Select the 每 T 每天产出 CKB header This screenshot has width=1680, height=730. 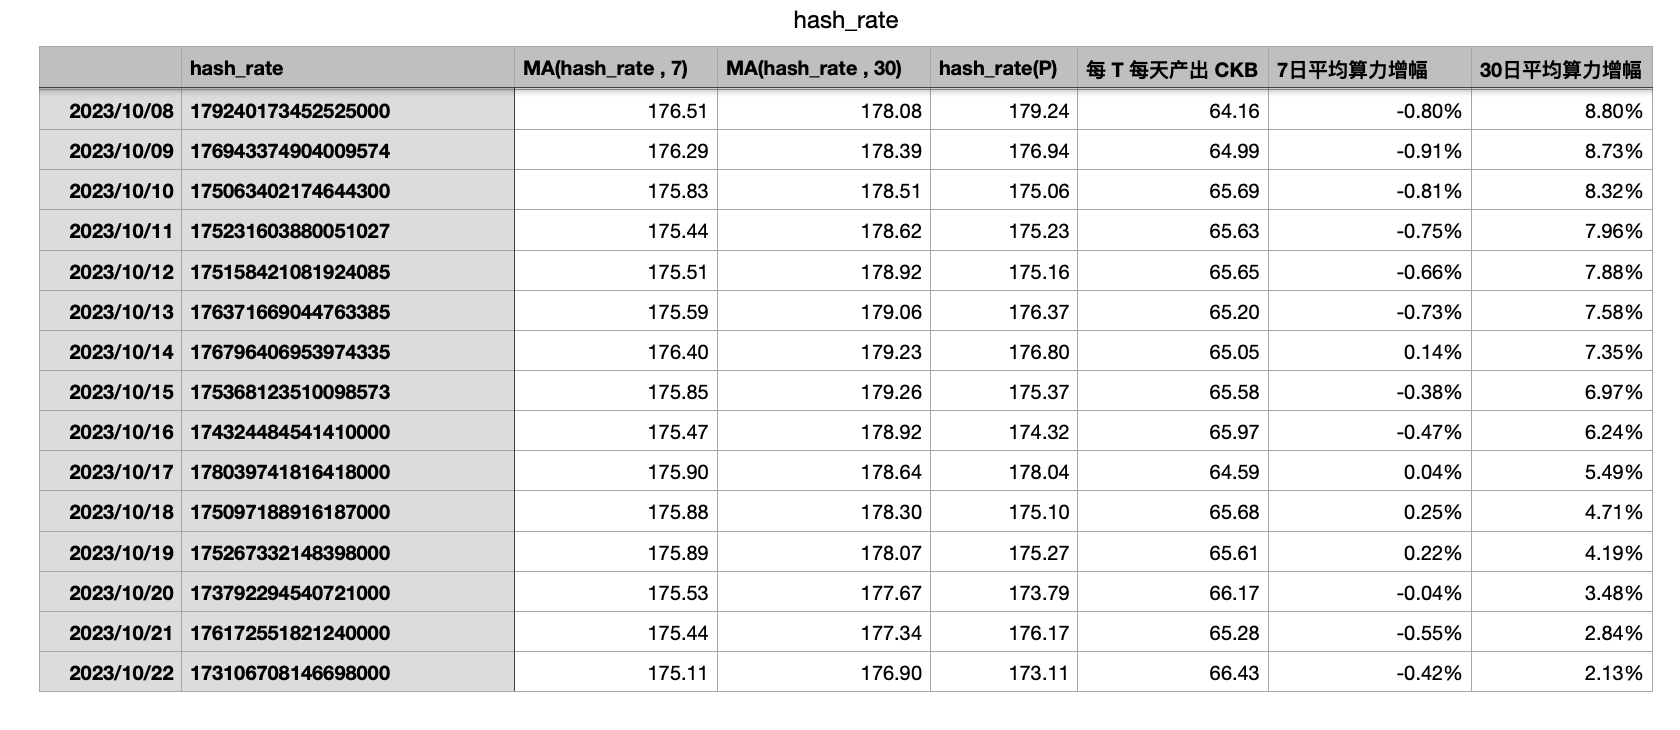[1173, 68]
